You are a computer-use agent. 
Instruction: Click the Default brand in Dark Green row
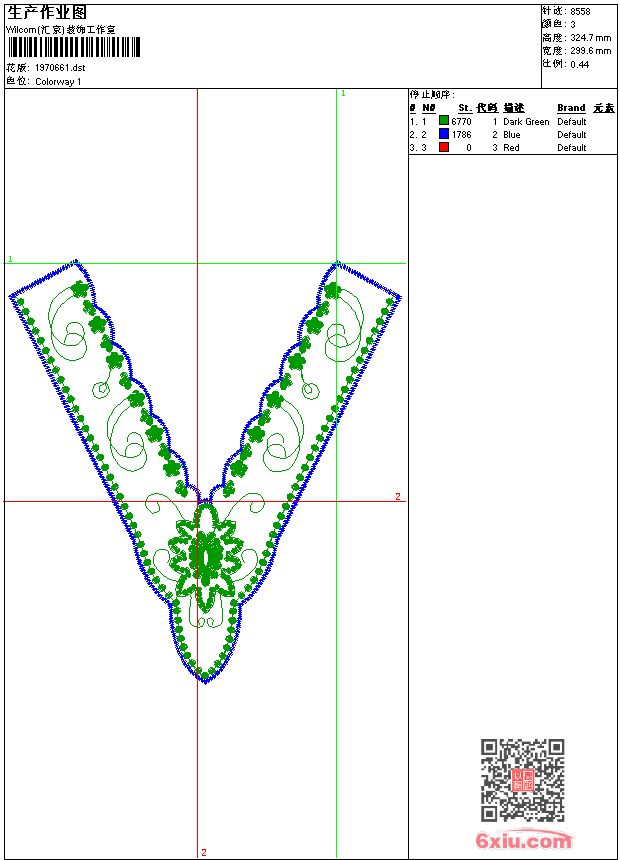tap(571, 121)
